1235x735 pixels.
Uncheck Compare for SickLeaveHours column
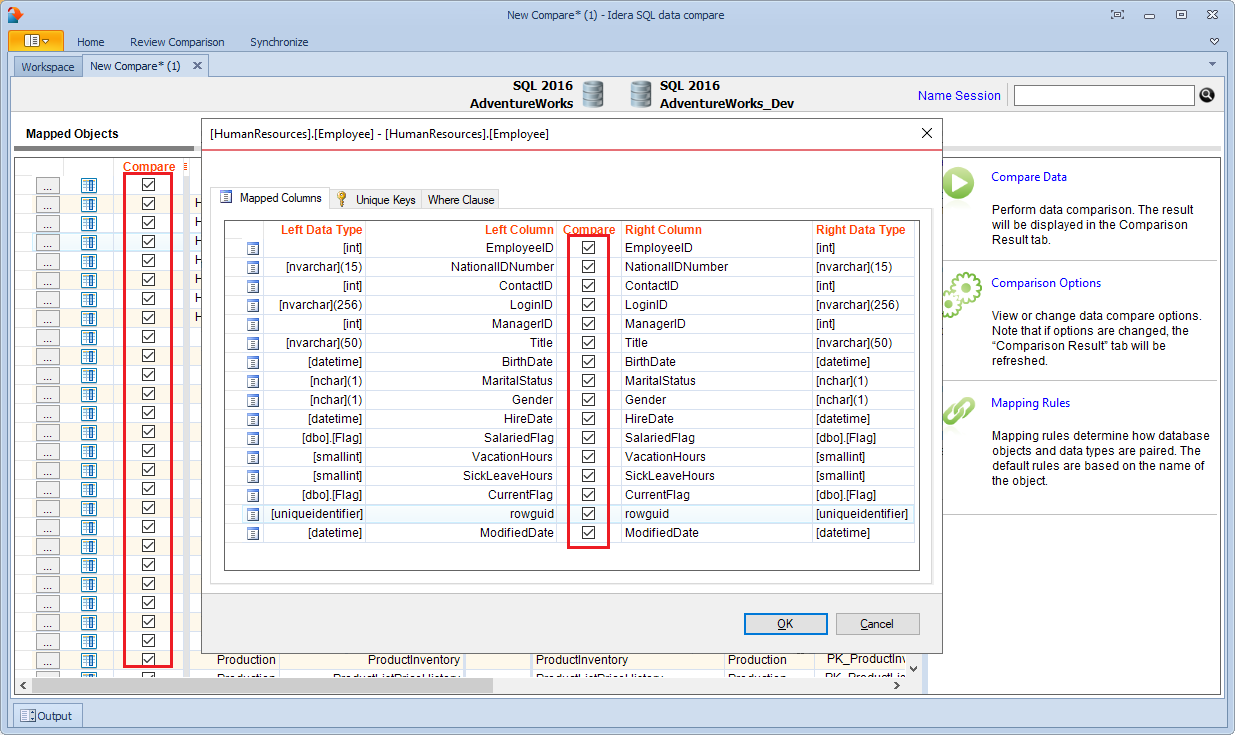(588, 475)
